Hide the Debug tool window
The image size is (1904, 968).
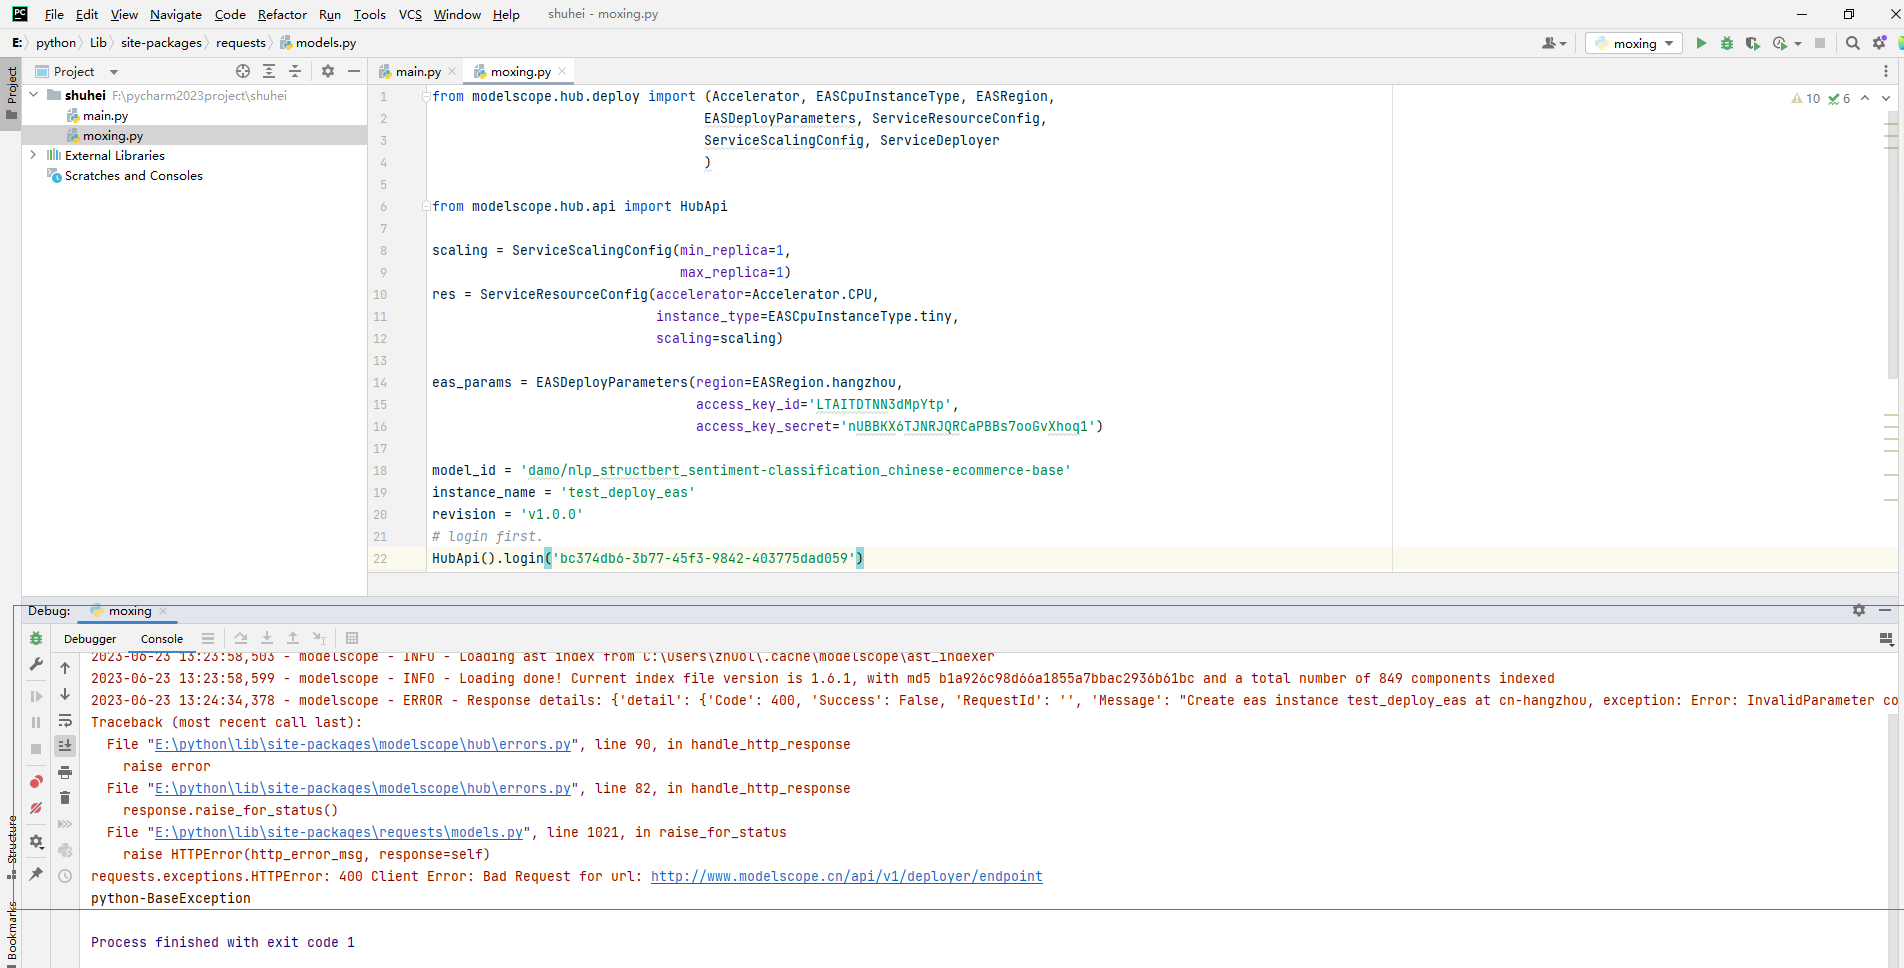[1885, 610]
